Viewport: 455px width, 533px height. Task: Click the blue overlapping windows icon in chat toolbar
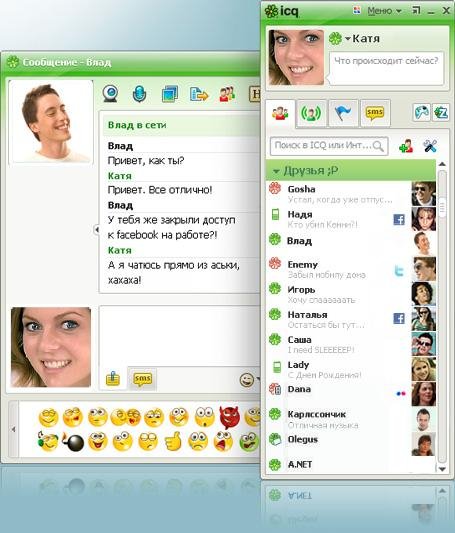[170, 94]
